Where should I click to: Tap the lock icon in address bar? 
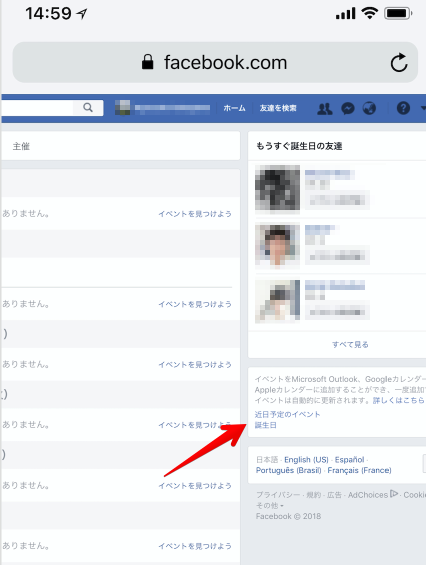tap(147, 62)
